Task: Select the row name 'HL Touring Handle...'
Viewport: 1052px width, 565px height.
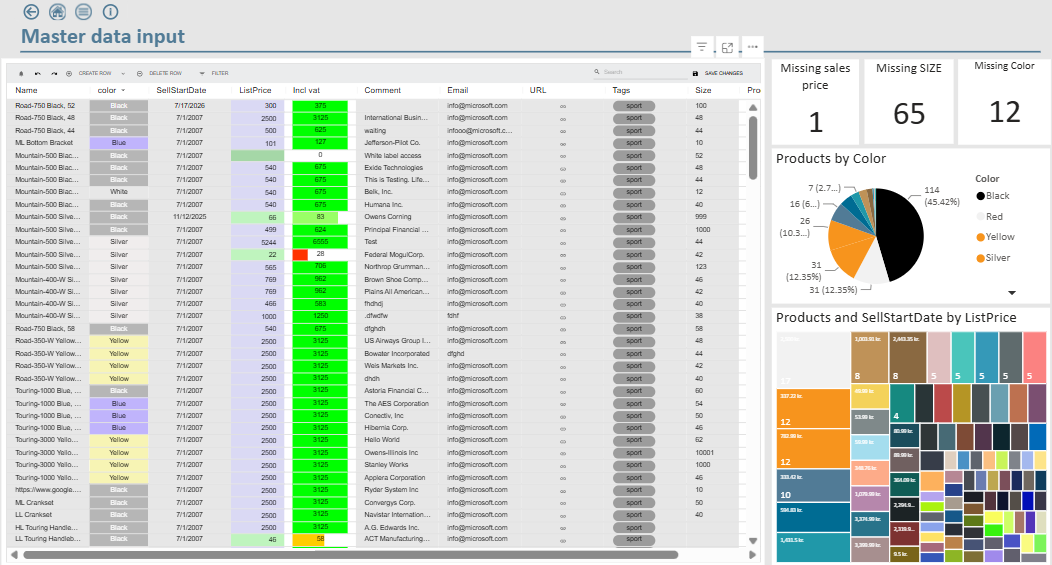Action: tap(46, 527)
